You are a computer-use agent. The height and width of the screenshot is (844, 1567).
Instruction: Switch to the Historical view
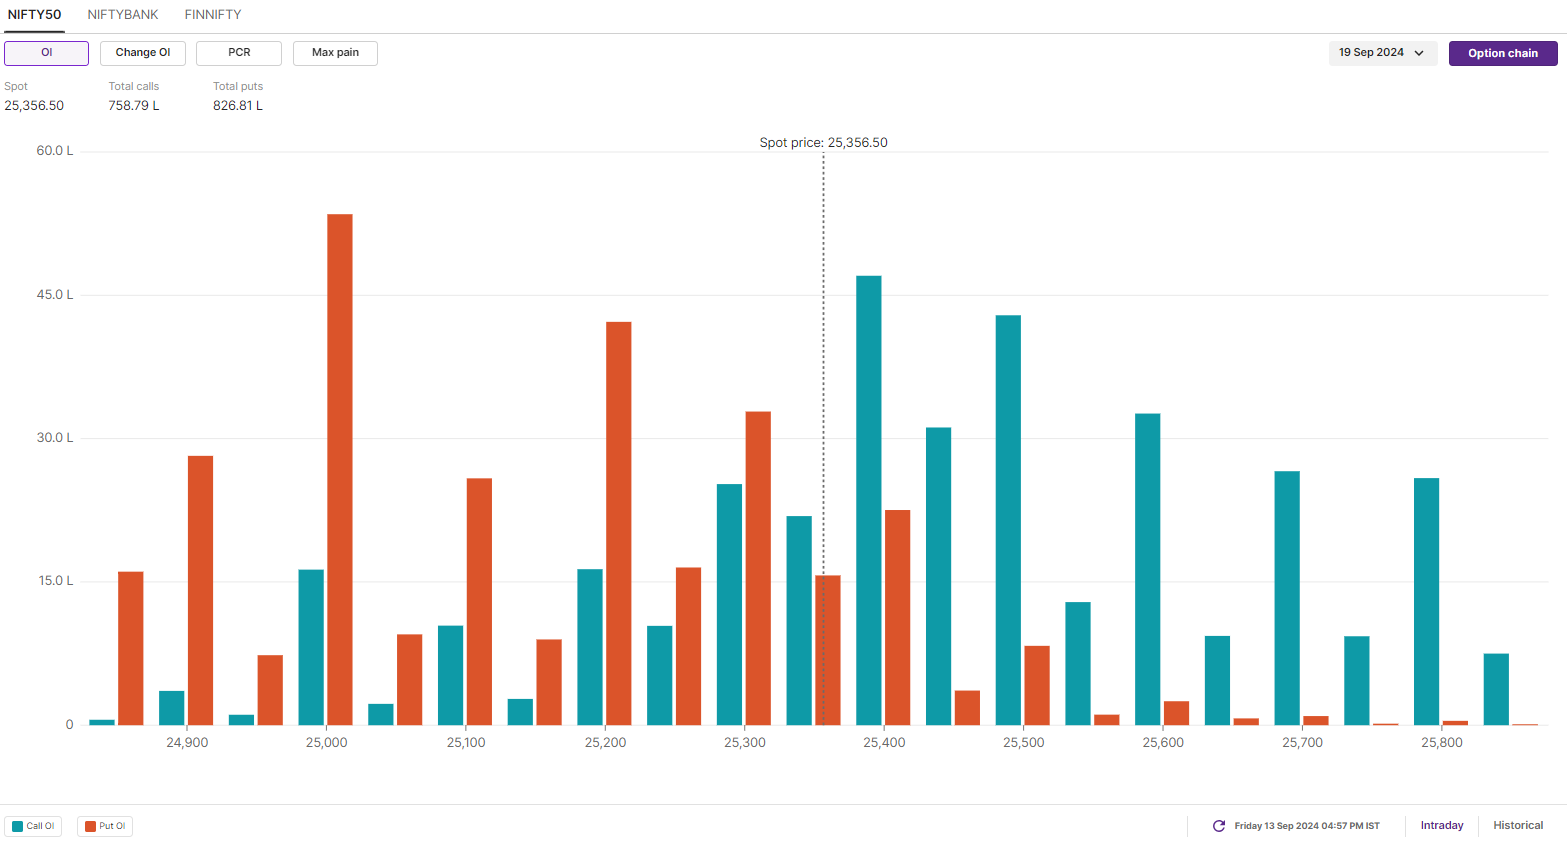click(1518, 826)
